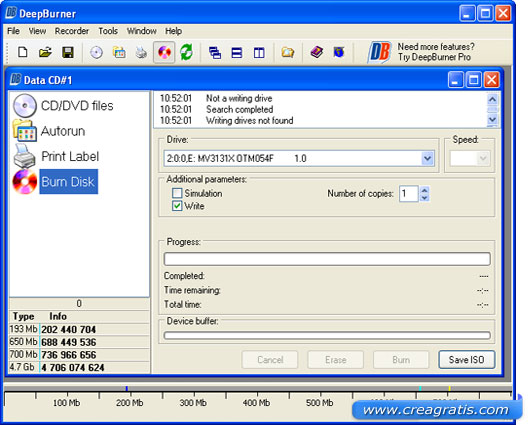Click the globe web toolbar icon
530x425 pixels.
tap(339, 52)
